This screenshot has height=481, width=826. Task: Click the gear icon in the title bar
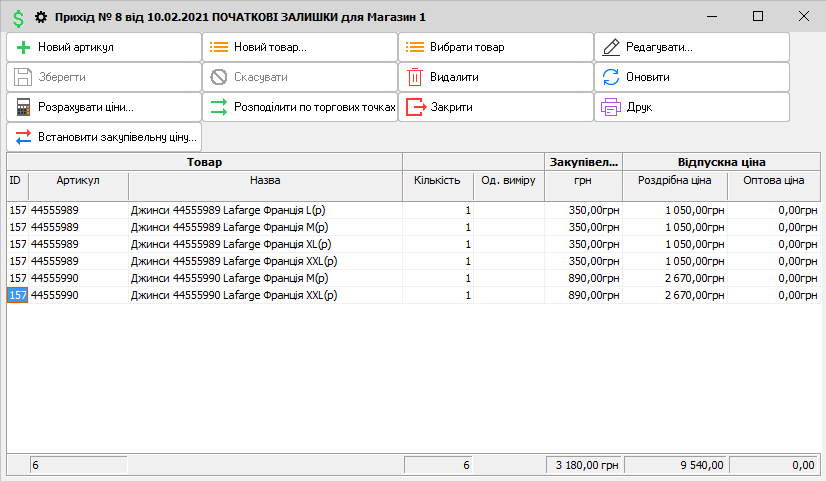click(x=41, y=17)
